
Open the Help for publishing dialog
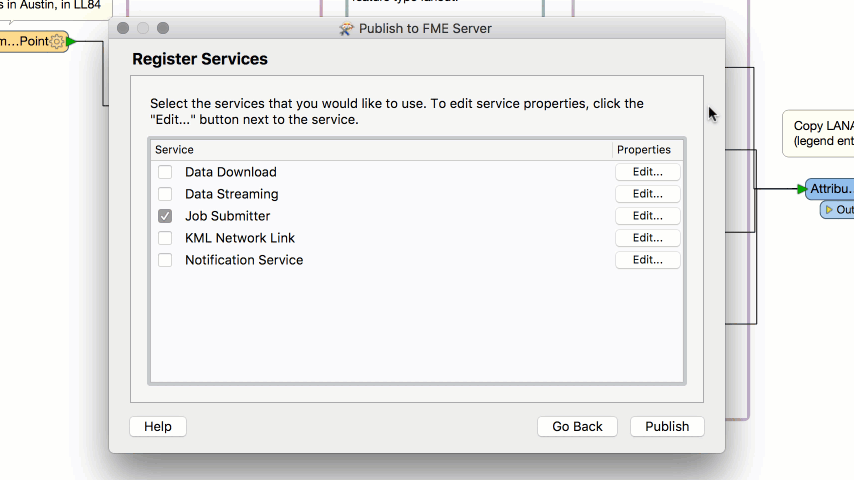point(158,427)
